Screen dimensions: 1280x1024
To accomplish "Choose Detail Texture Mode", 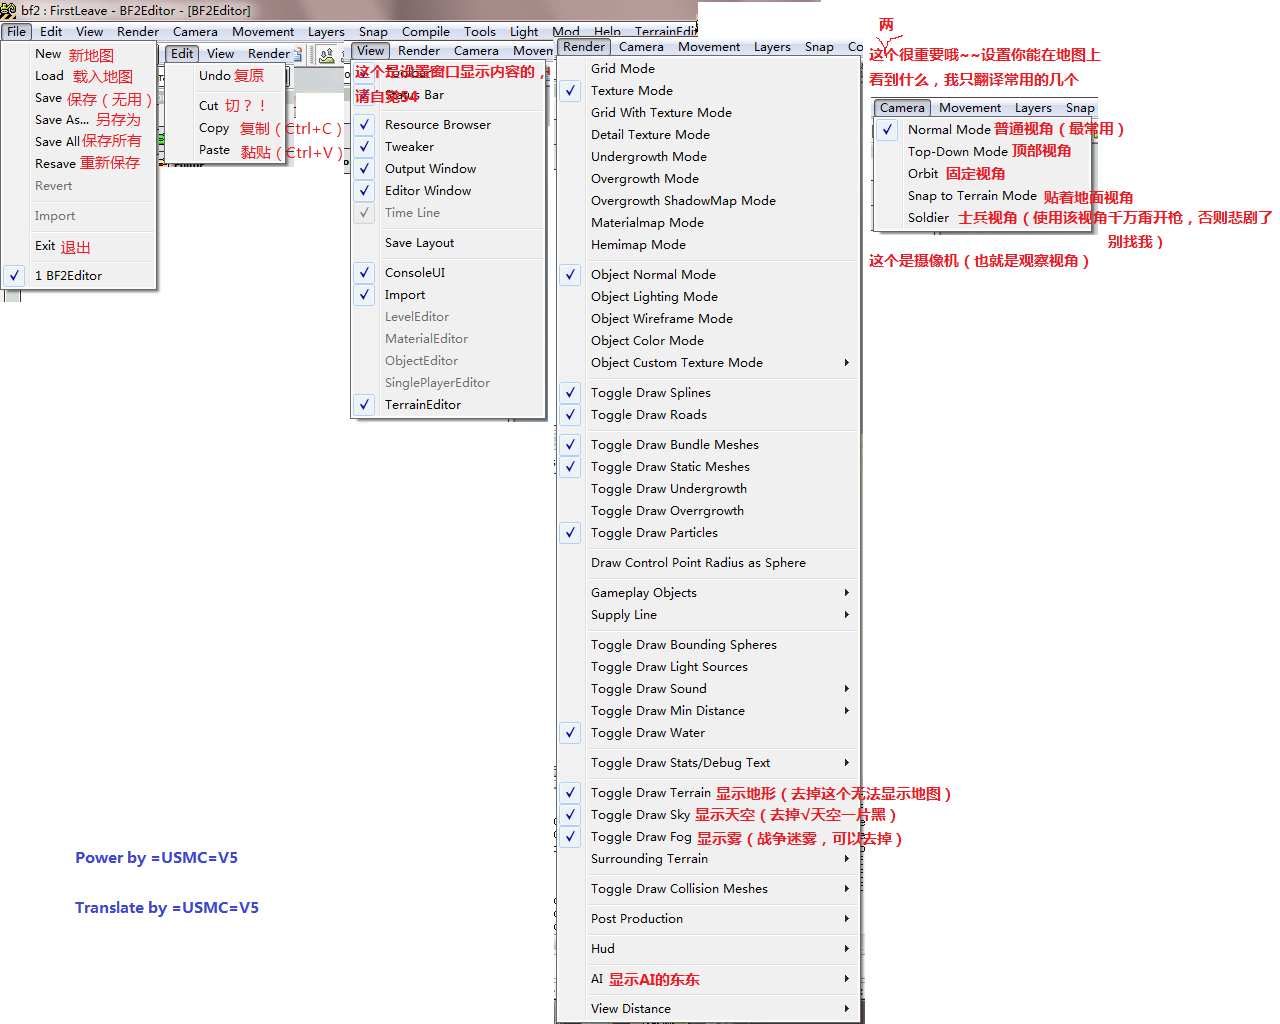I will pos(708,135).
